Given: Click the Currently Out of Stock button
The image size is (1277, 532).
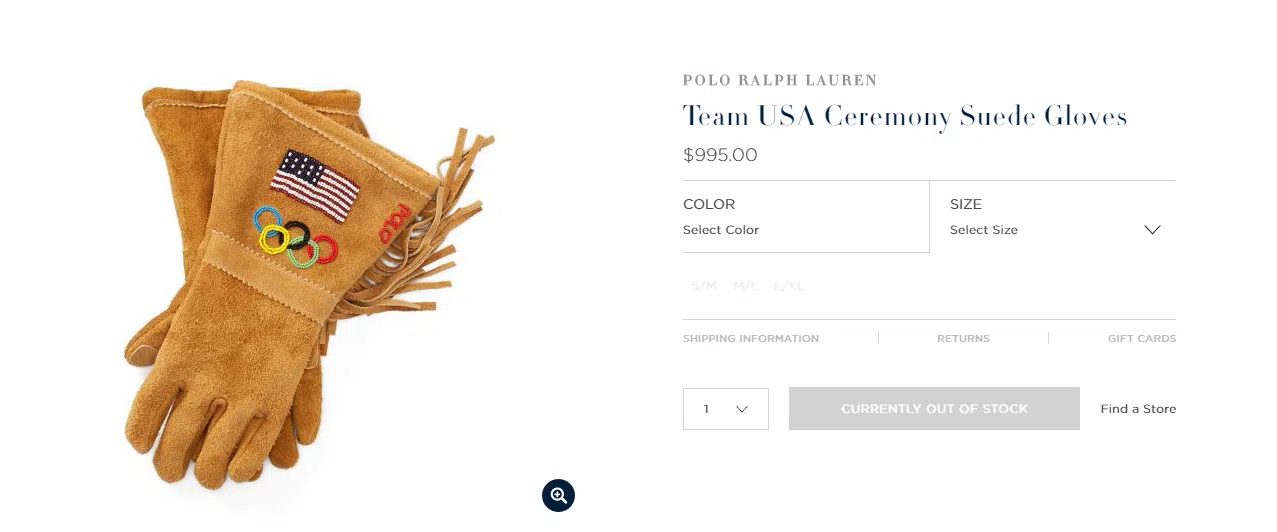Looking at the screenshot, I should click(x=934, y=409).
